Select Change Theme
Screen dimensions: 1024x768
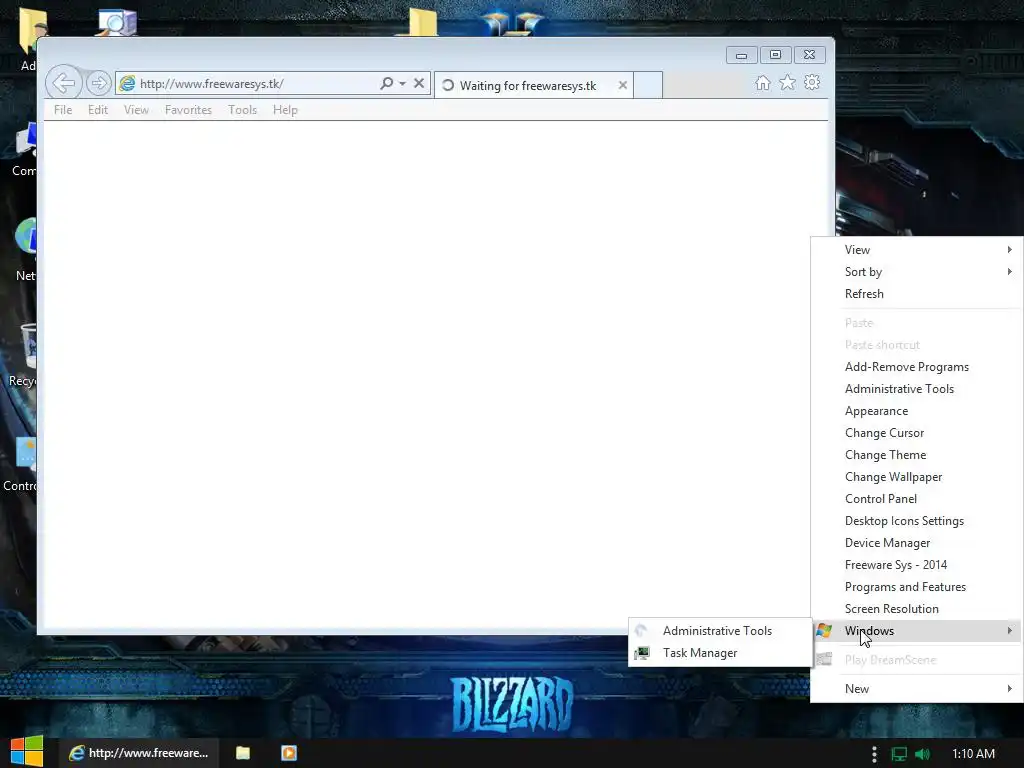click(916, 455)
